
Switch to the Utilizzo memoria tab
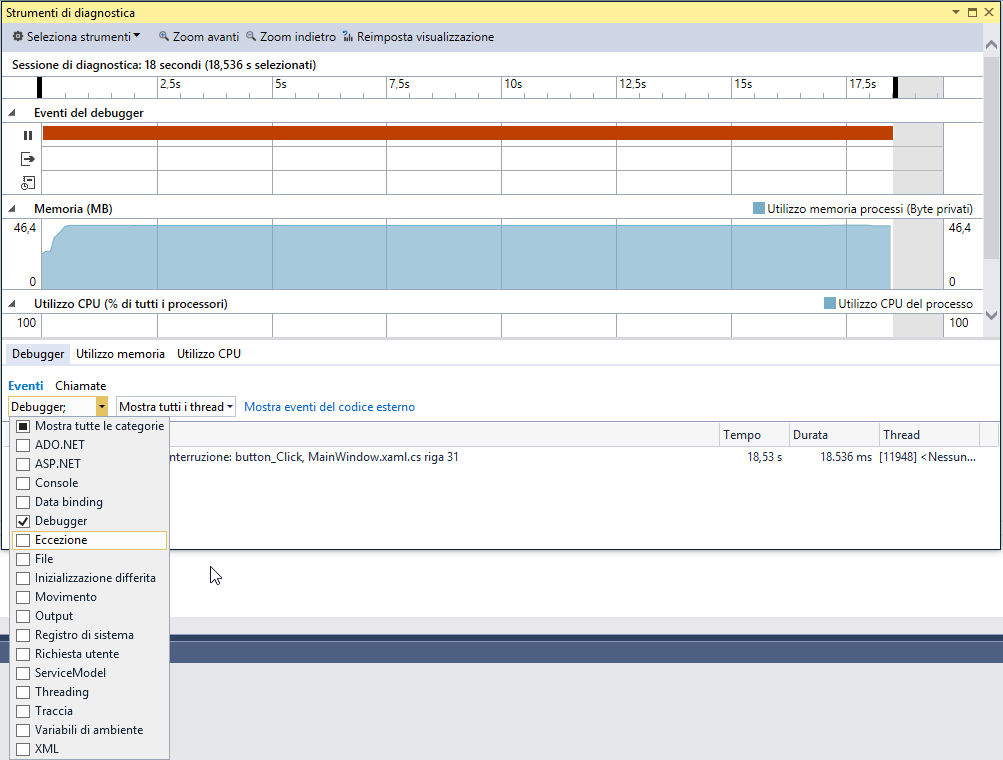point(120,354)
